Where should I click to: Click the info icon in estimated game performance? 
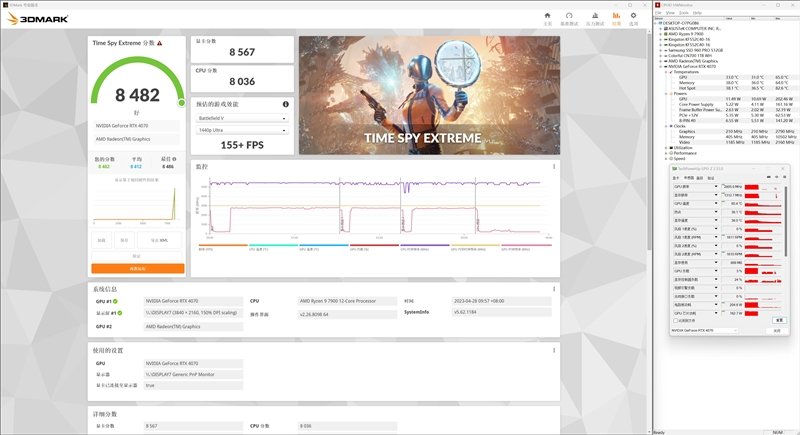pyautogui.click(x=286, y=104)
